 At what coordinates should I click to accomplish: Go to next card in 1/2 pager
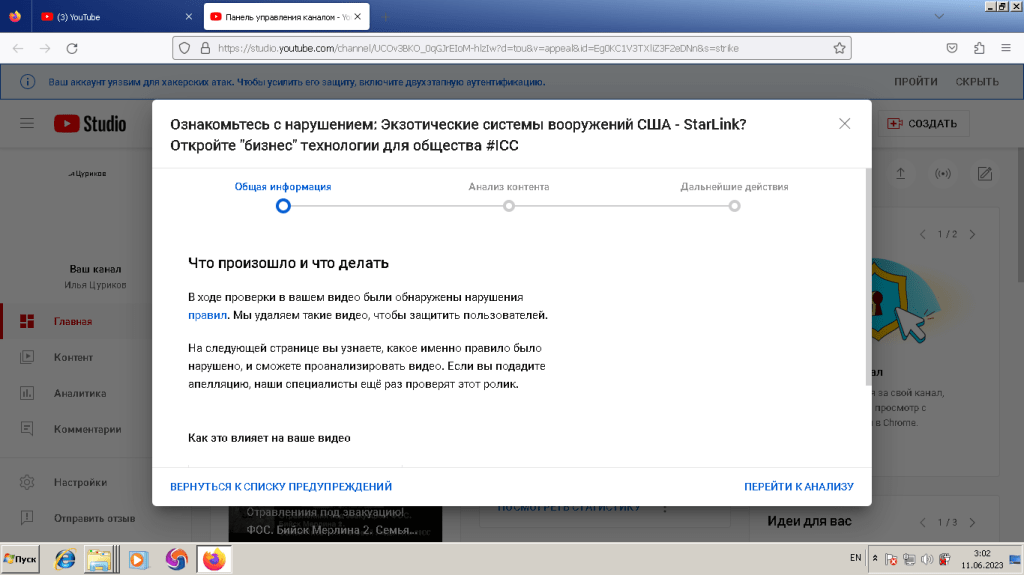pyautogui.click(x=972, y=234)
